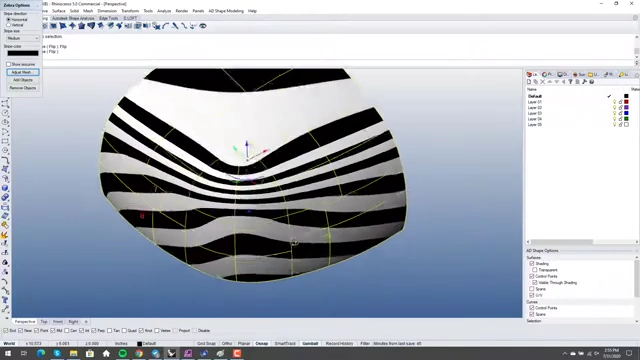Open the Layers panel tab

tap(533, 75)
